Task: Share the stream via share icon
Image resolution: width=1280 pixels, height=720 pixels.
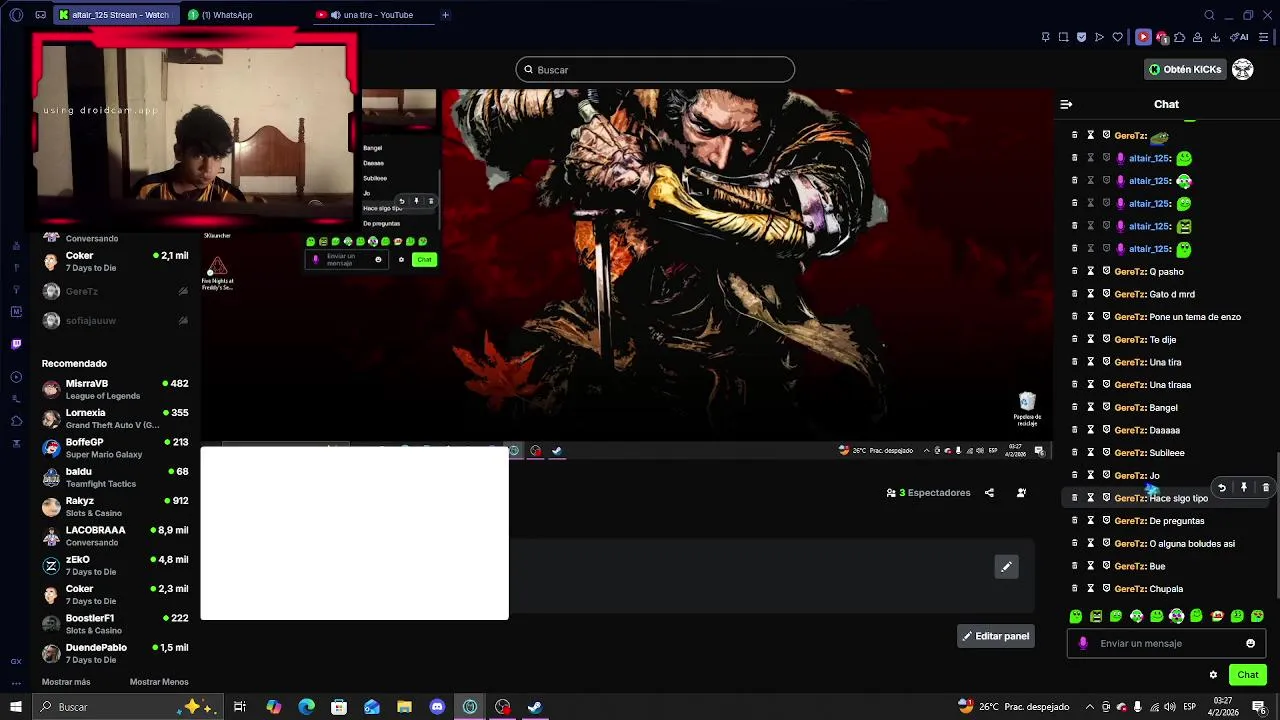Action: [989, 493]
